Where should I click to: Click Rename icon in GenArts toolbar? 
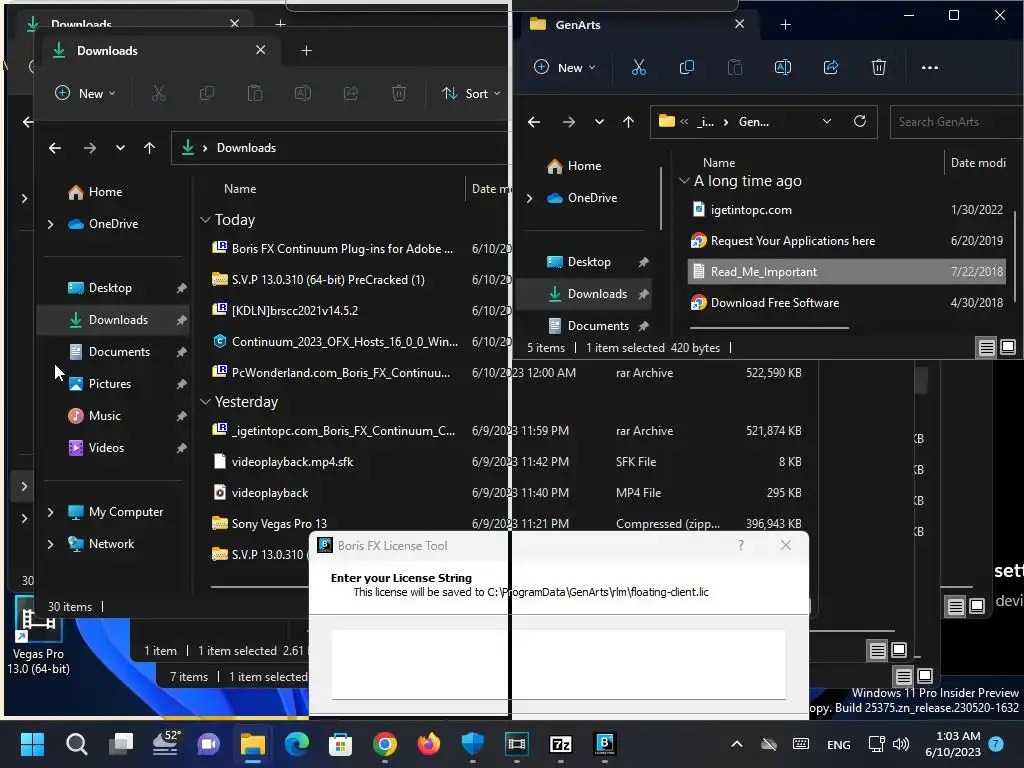[x=782, y=67]
